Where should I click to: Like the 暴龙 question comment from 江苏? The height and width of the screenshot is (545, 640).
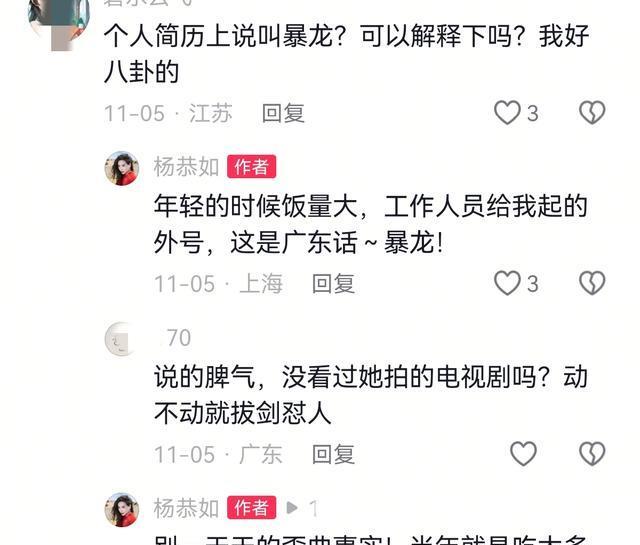(x=507, y=113)
